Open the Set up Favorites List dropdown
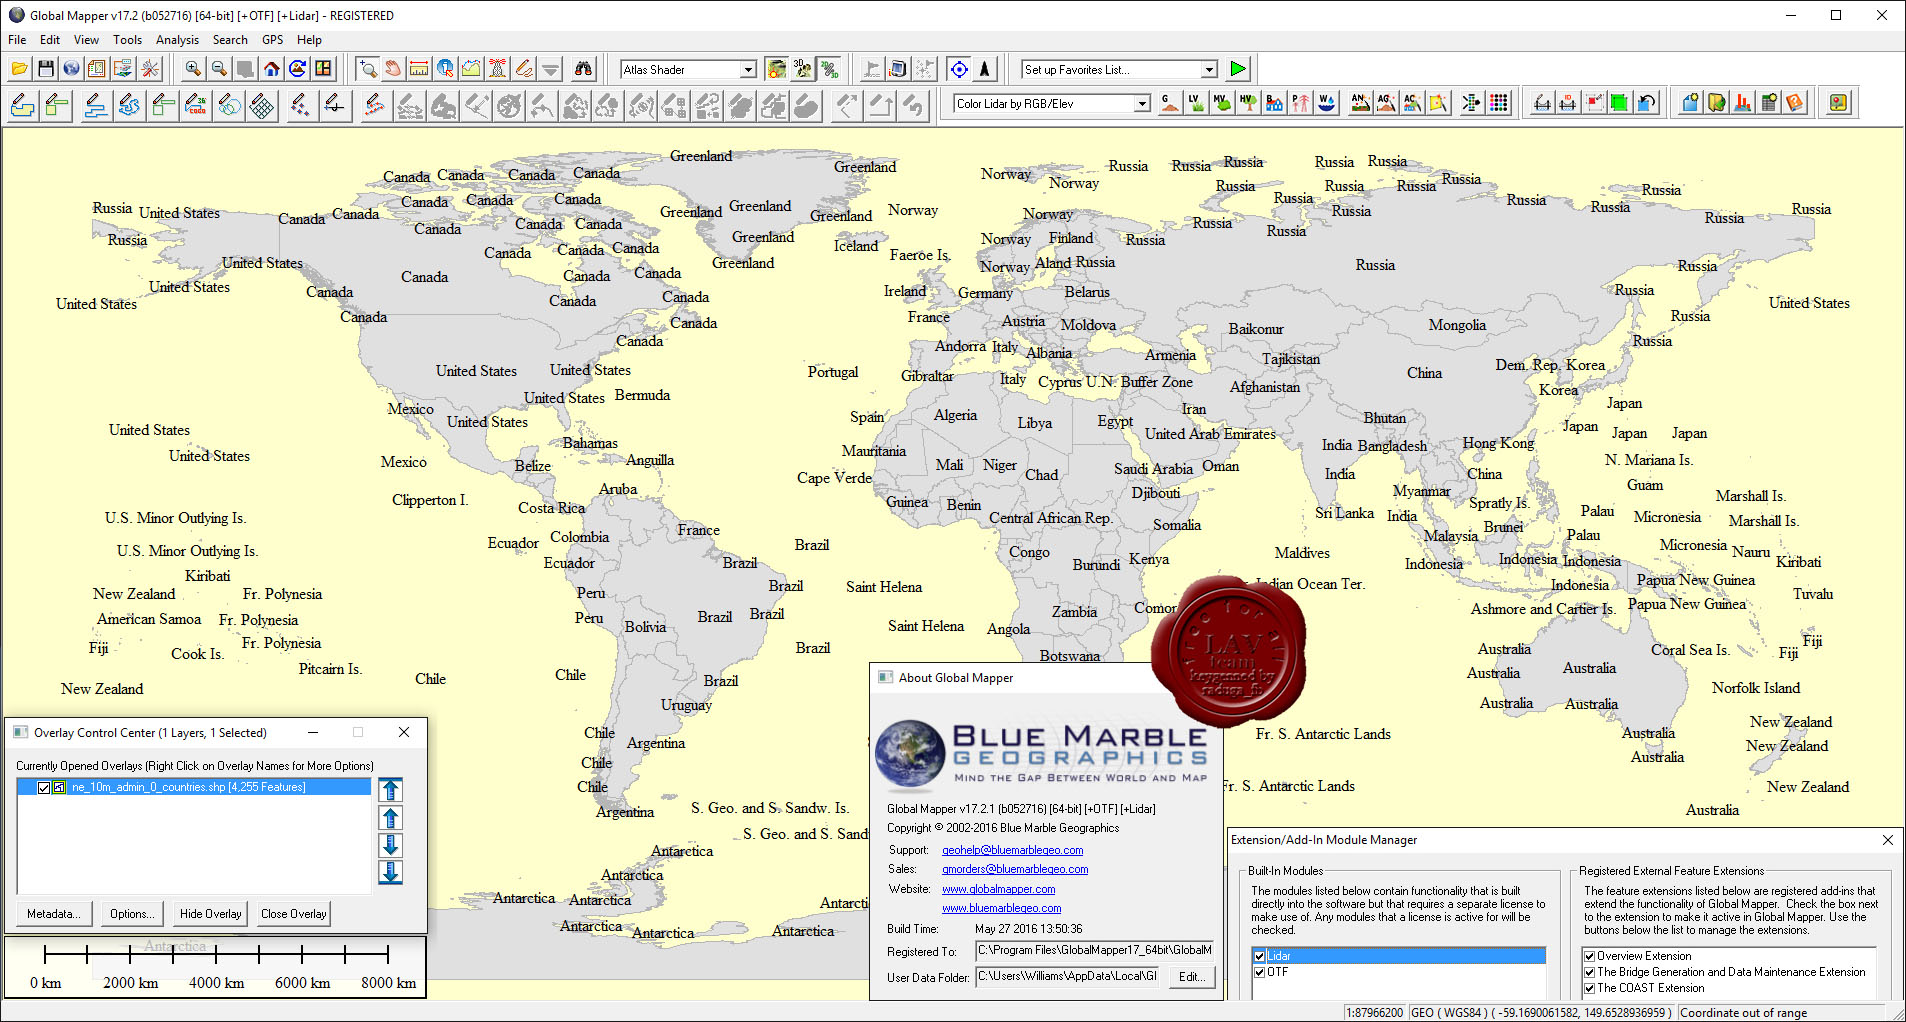The image size is (1906, 1022). 1209,70
